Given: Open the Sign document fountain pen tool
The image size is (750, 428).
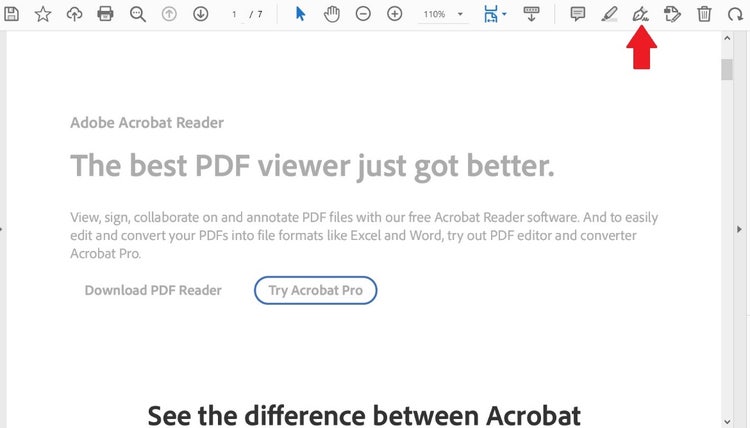Looking at the screenshot, I should [x=640, y=14].
